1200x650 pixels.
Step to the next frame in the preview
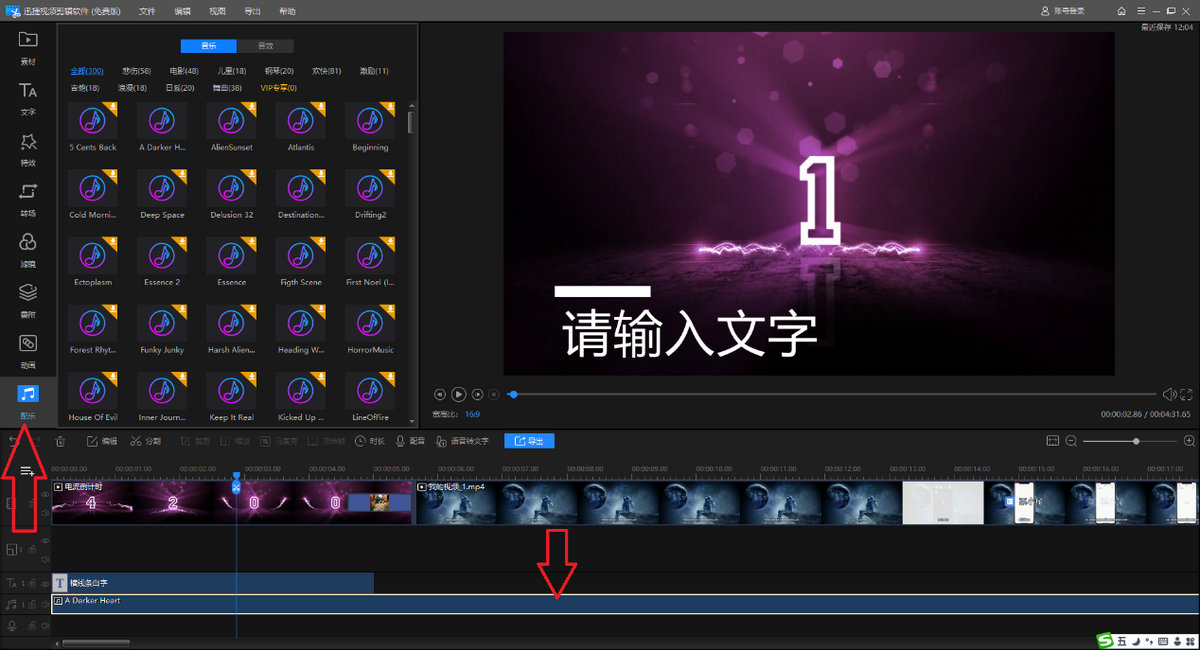tap(478, 395)
